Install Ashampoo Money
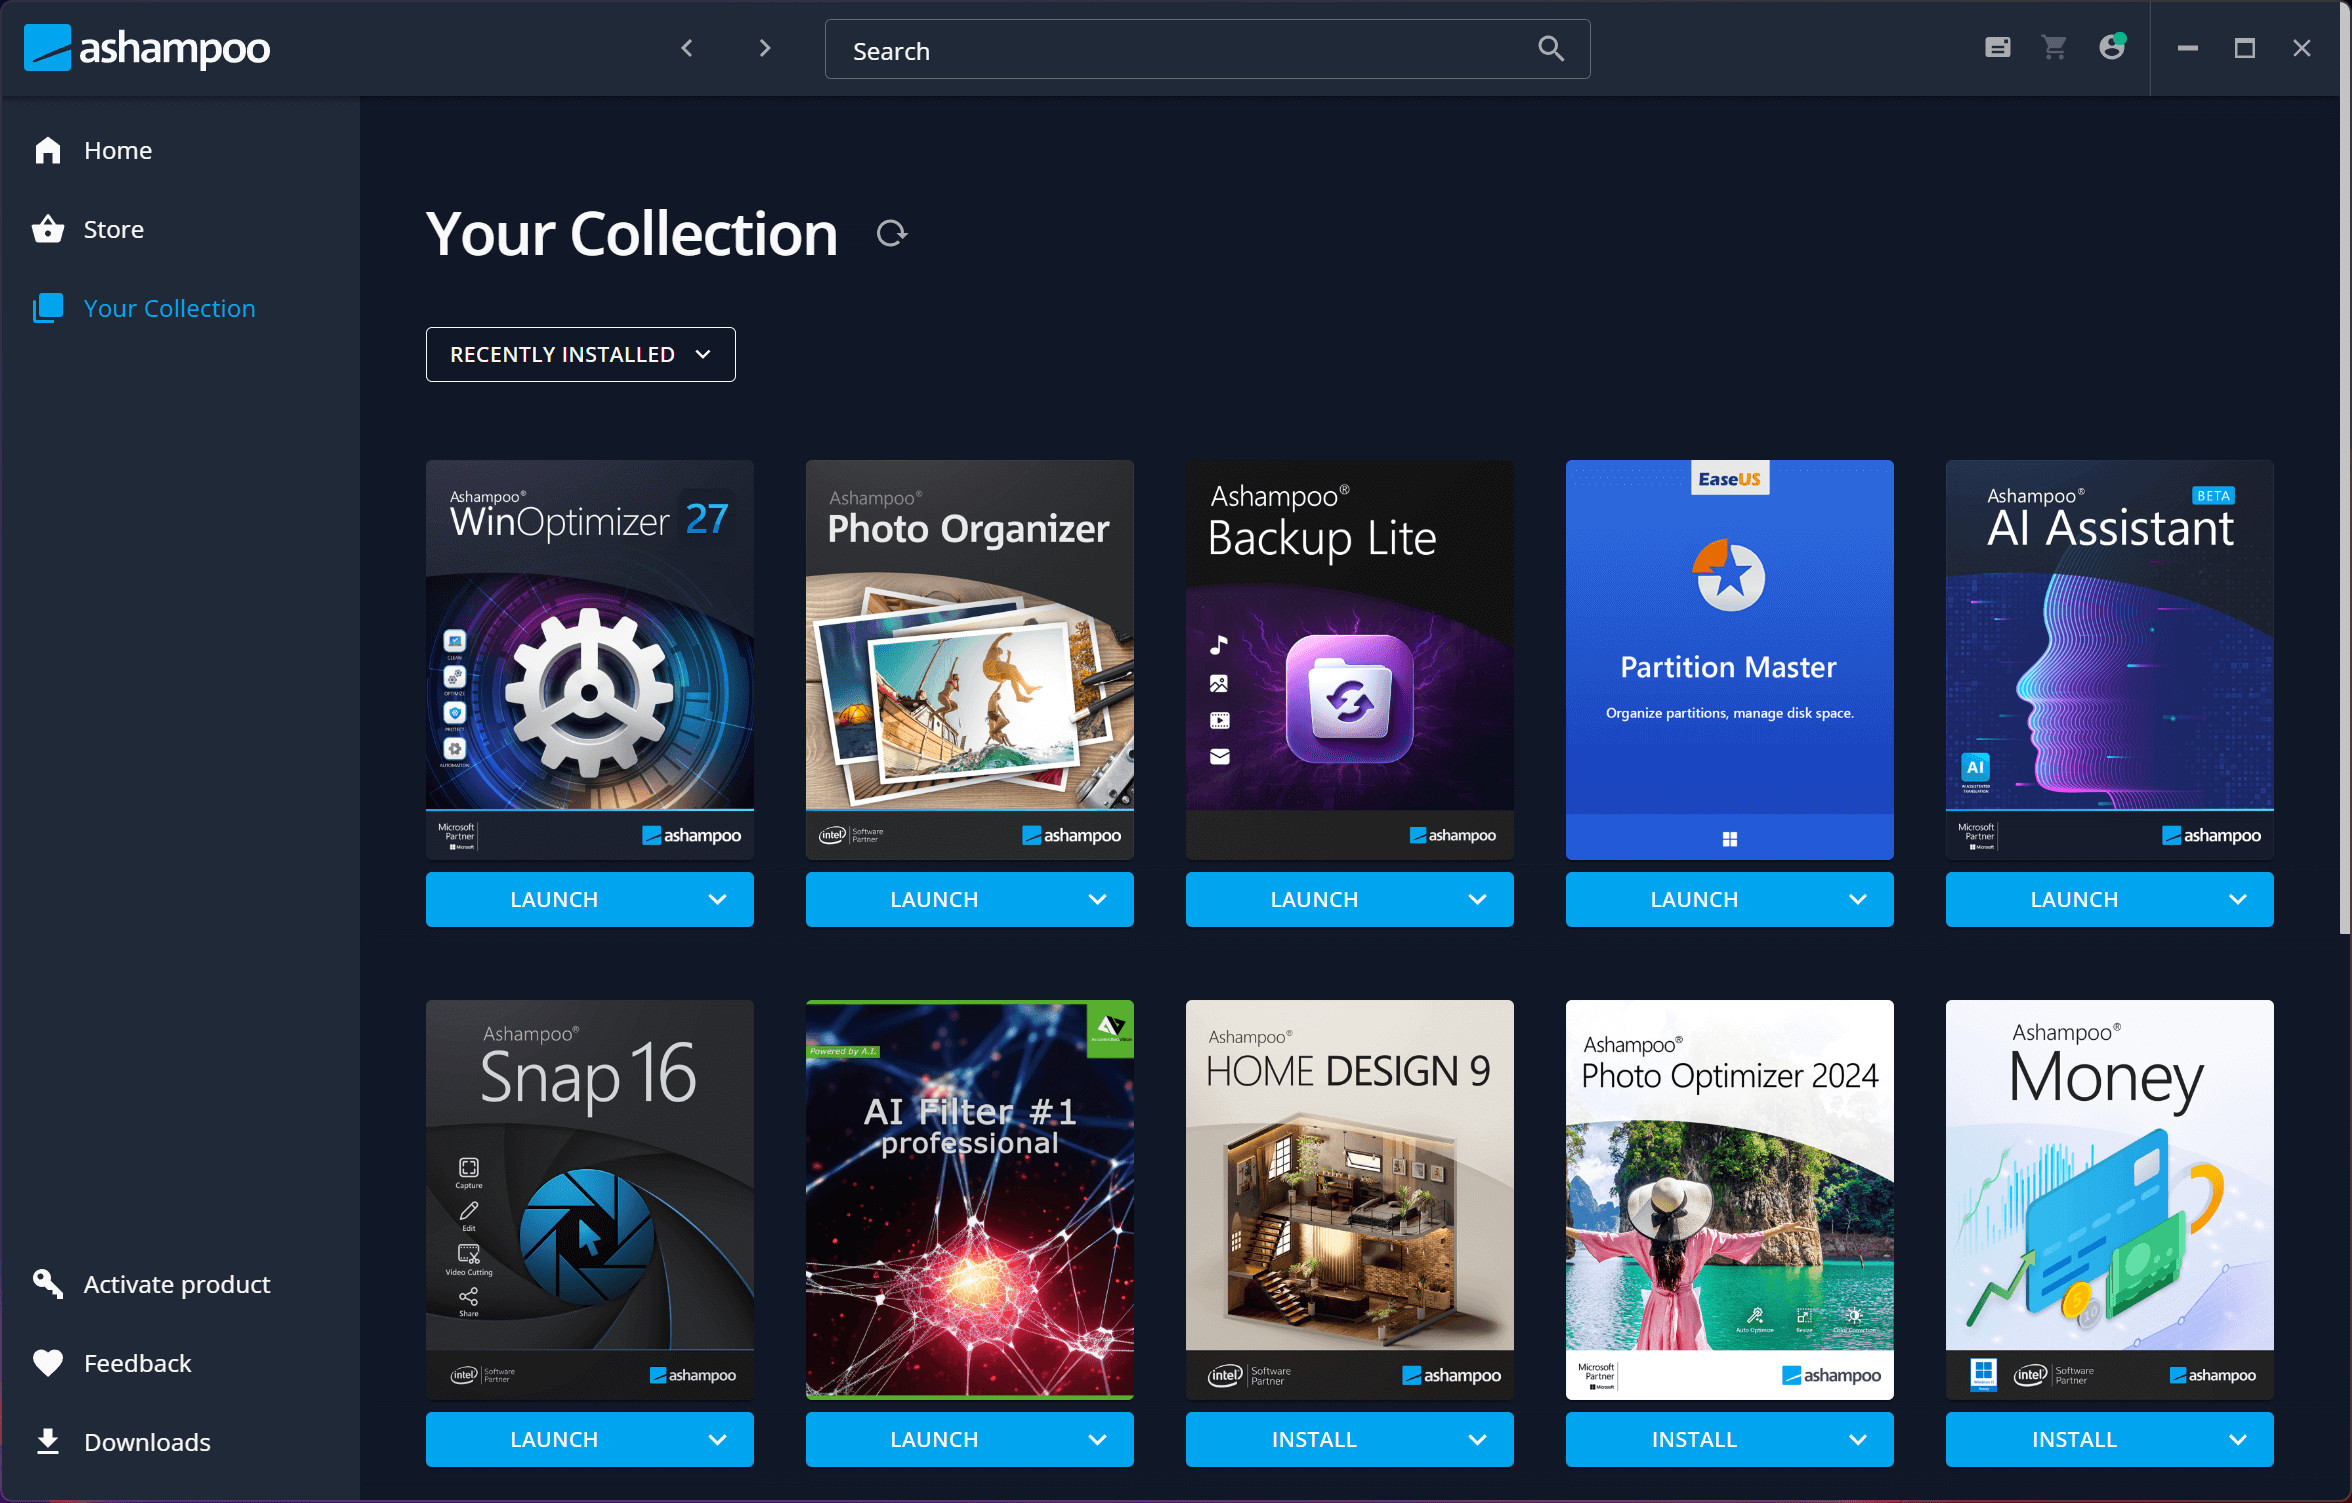 point(2074,1439)
